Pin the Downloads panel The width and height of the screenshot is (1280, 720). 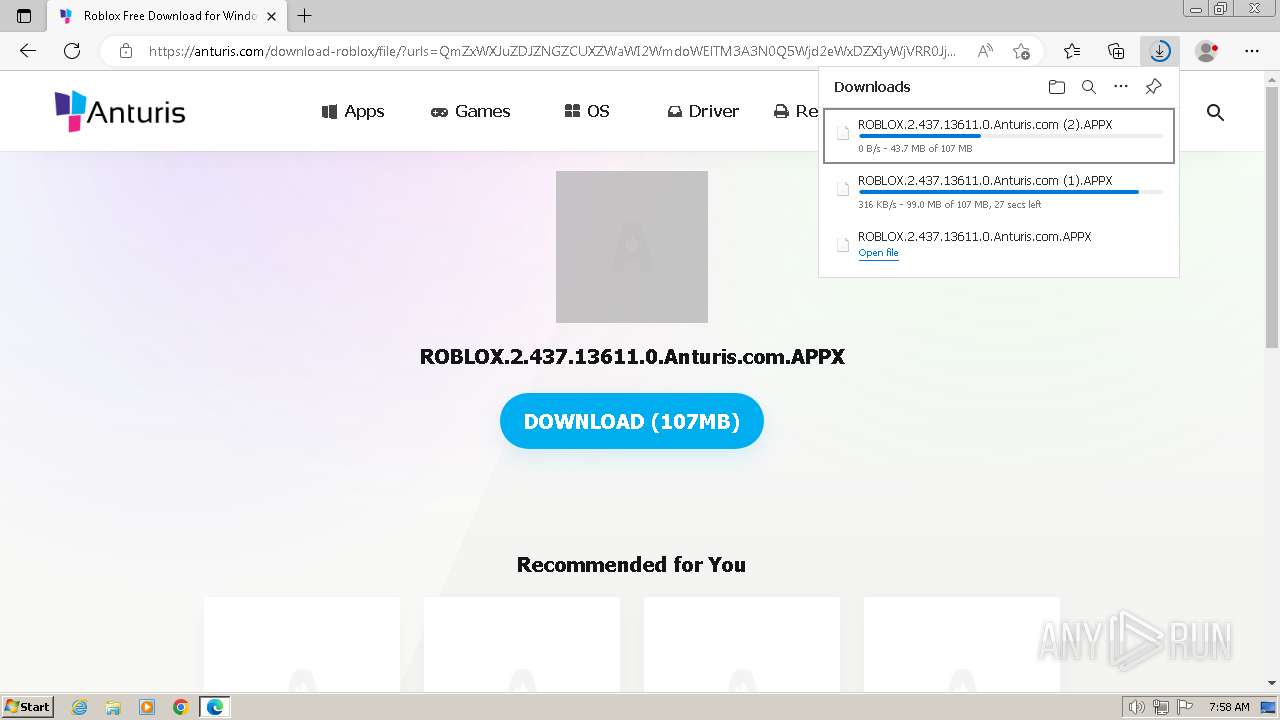[x=1153, y=87]
